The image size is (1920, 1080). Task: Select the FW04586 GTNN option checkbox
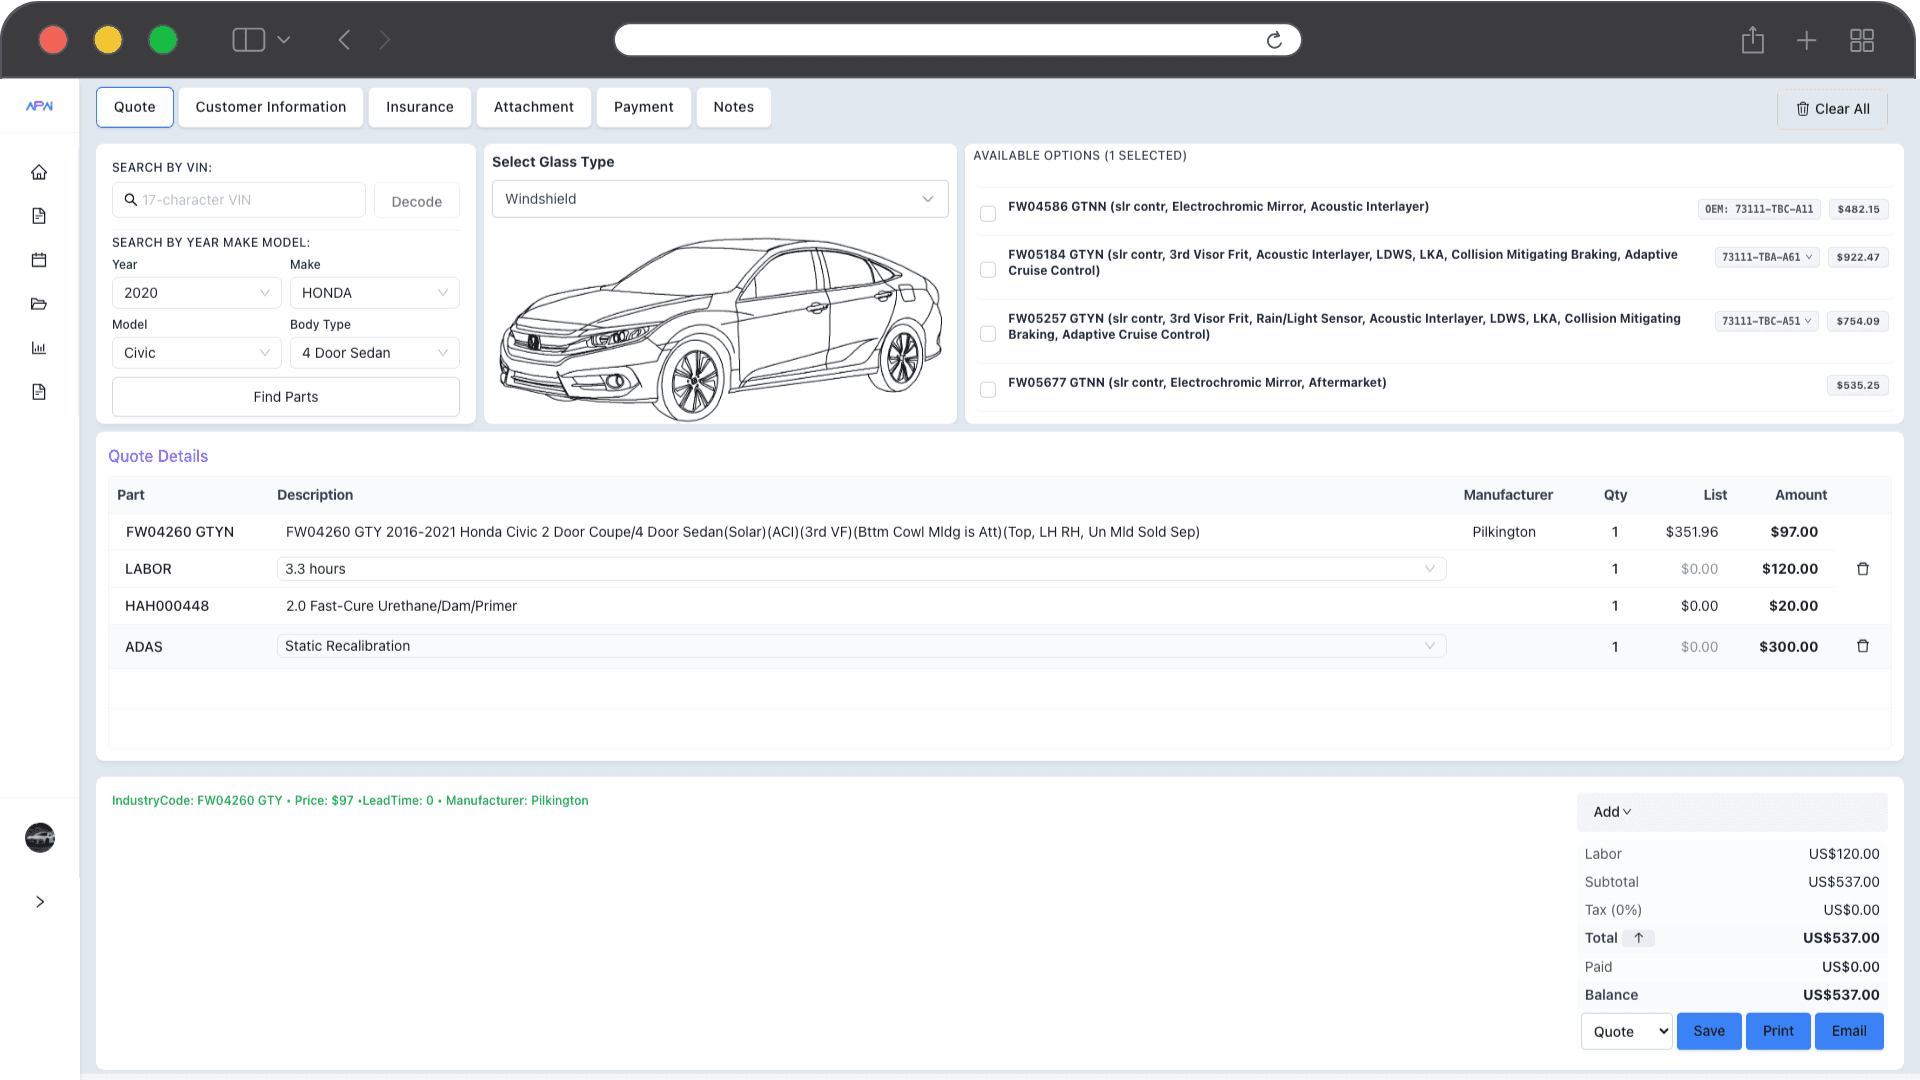(x=988, y=214)
